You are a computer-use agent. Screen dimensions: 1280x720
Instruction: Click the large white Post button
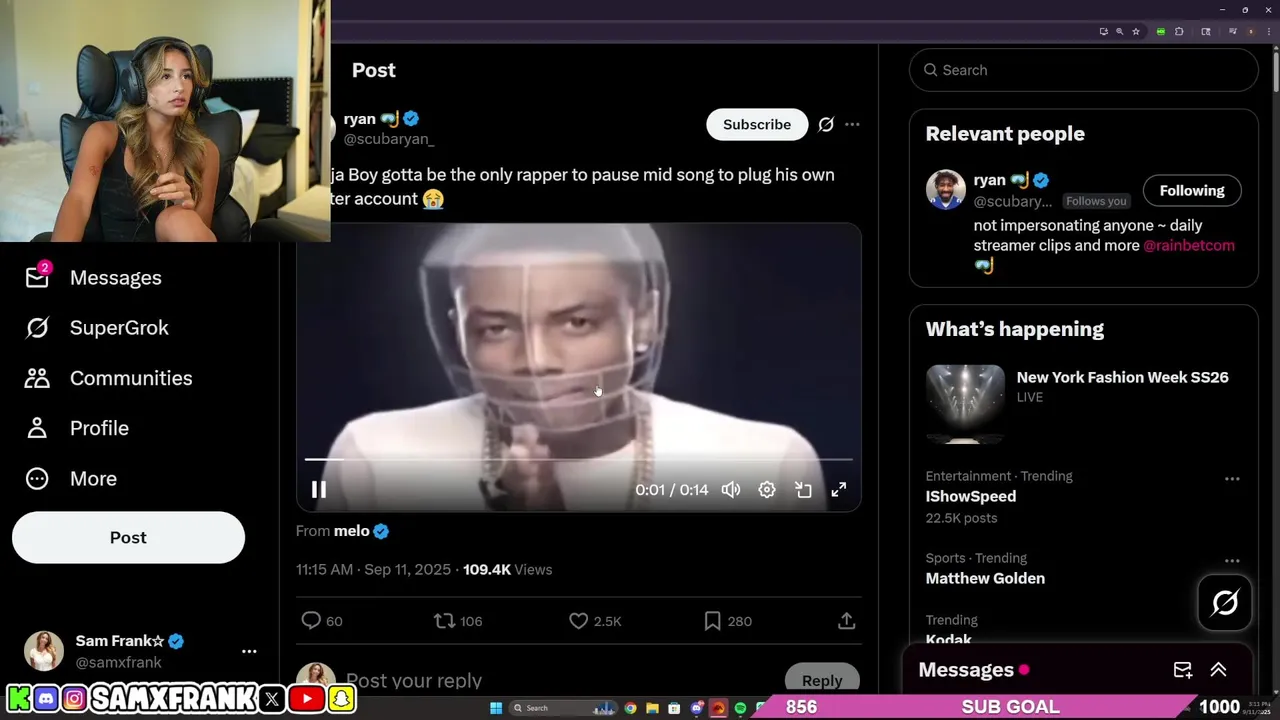pos(128,537)
